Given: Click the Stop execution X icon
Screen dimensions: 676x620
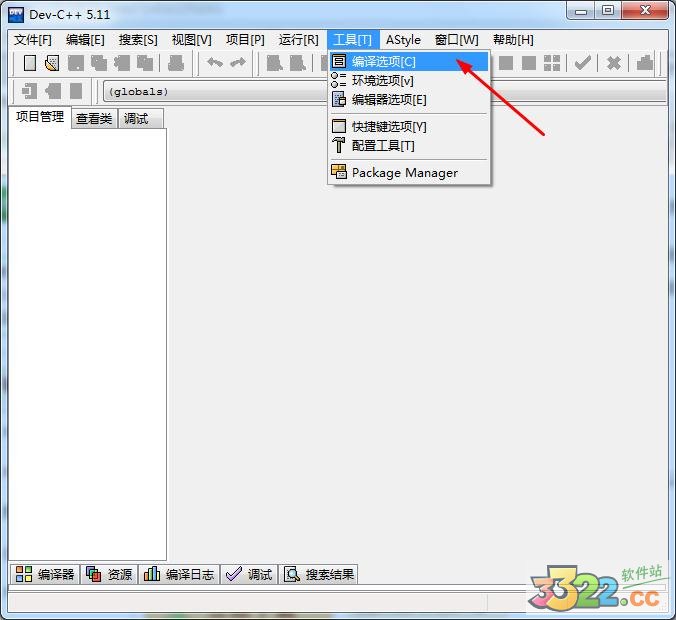Looking at the screenshot, I should pyautogui.click(x=613, y=63).
